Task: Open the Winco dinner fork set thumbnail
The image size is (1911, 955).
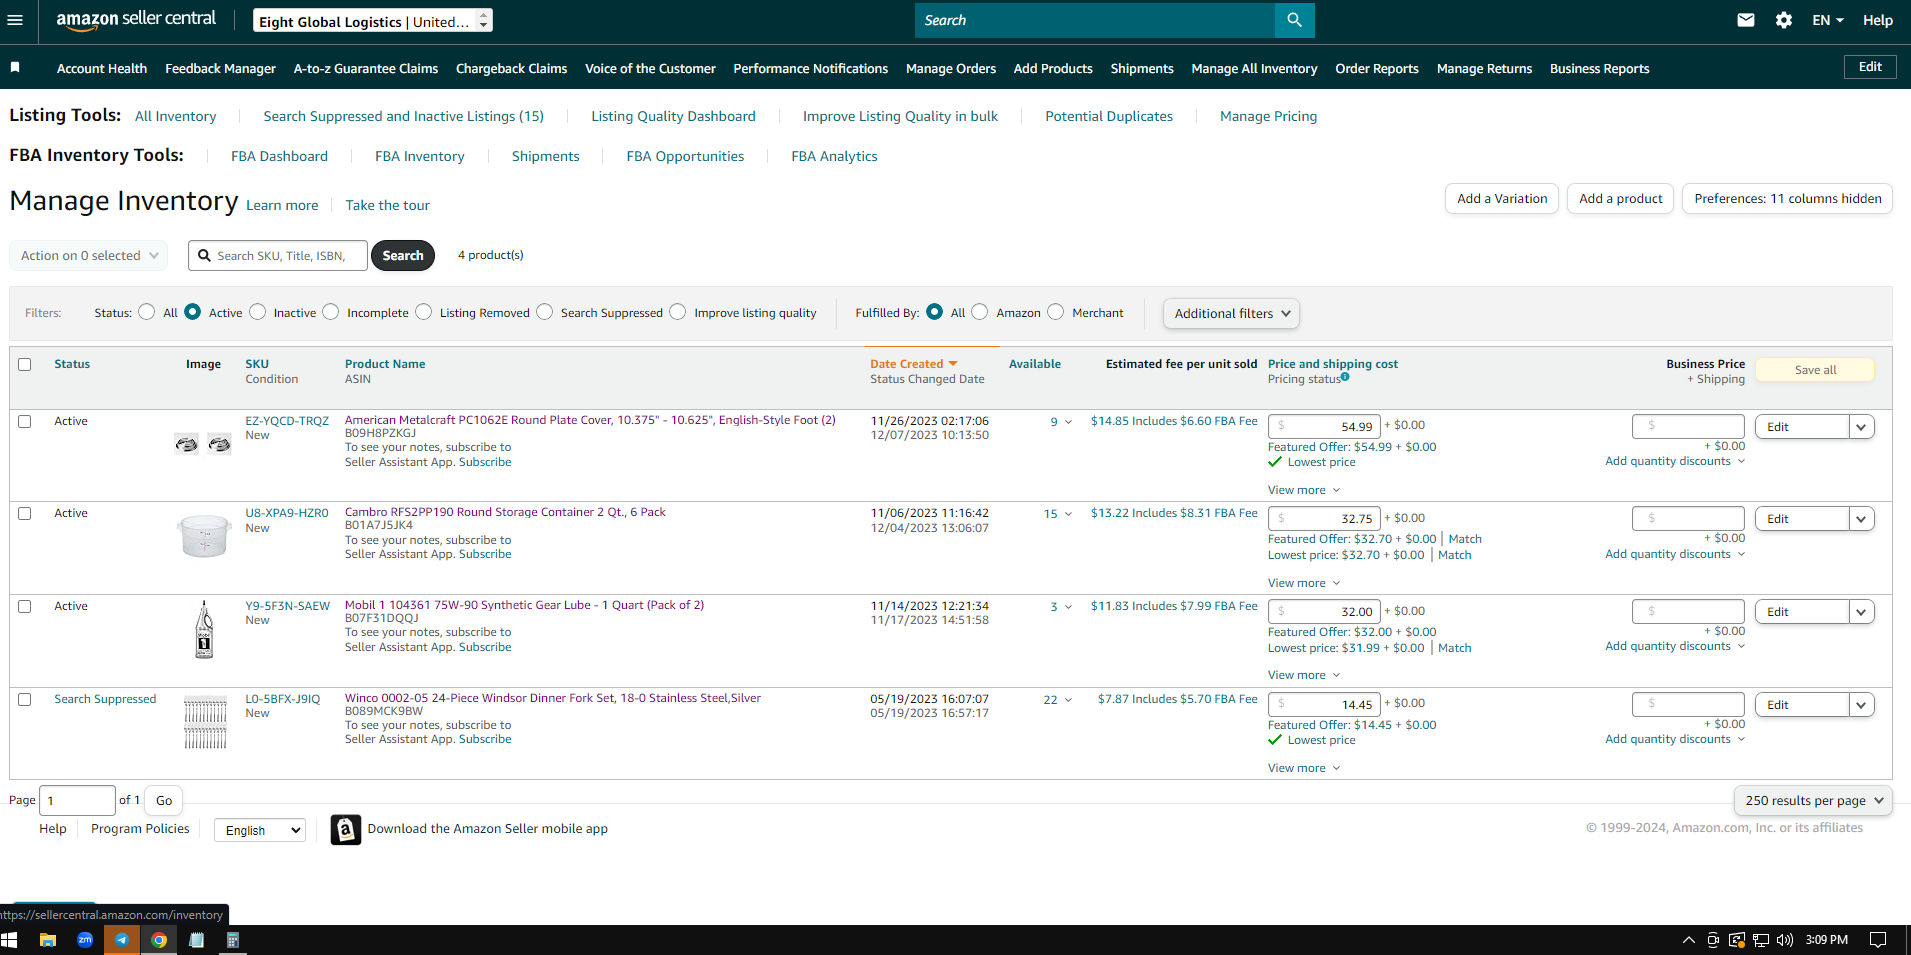Action: (x=205, y=722)
